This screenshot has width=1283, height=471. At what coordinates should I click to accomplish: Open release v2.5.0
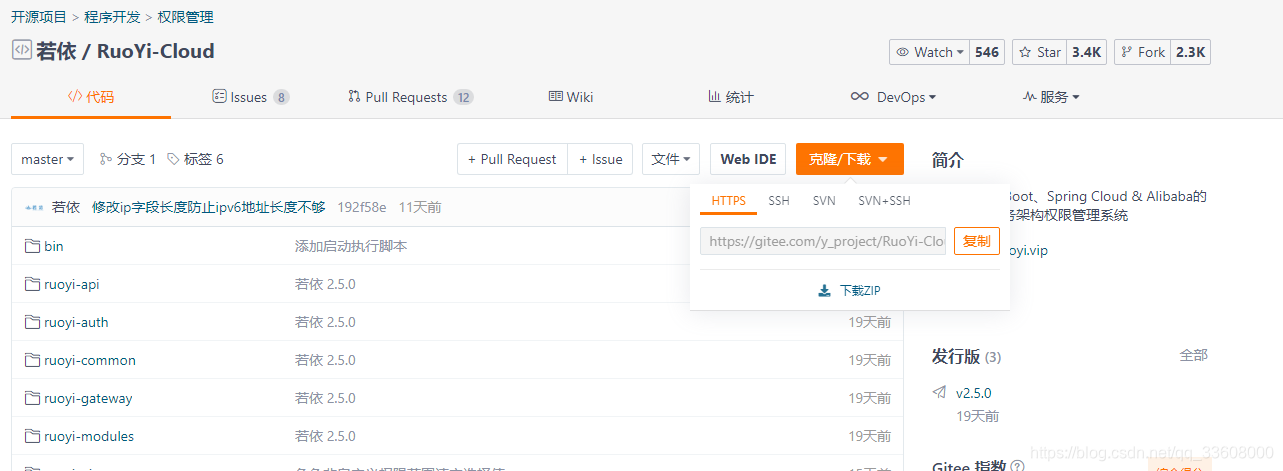click(x=974, y=393)
